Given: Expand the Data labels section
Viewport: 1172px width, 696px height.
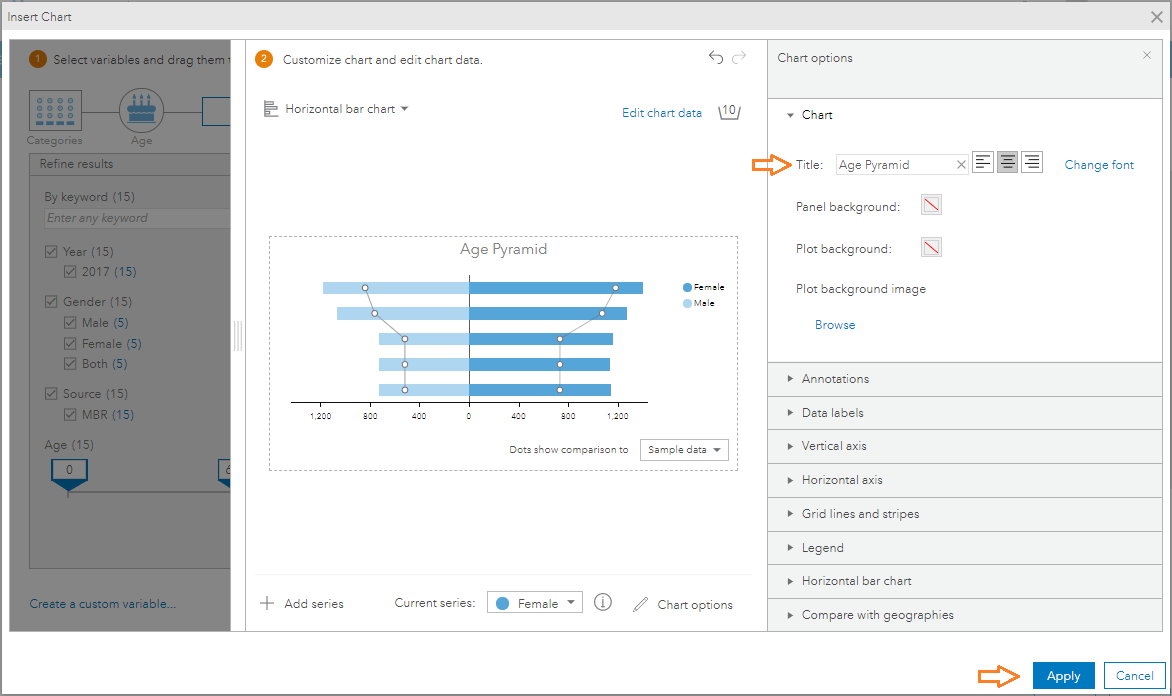Looking at the screenshot, I should click(832, 413).
